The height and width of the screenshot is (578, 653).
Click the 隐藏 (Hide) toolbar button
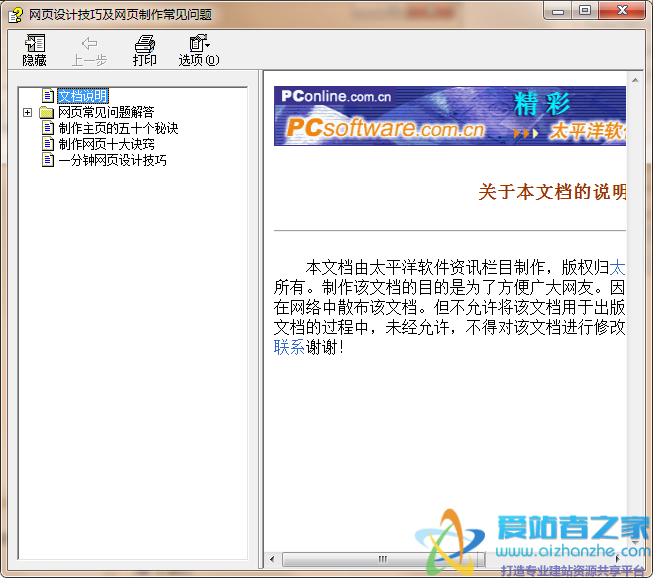pos(34,50)
